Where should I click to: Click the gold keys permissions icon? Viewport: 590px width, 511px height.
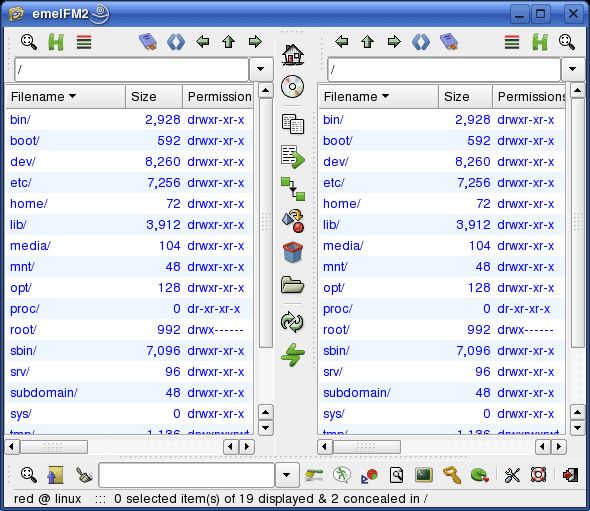click(452, 475)
